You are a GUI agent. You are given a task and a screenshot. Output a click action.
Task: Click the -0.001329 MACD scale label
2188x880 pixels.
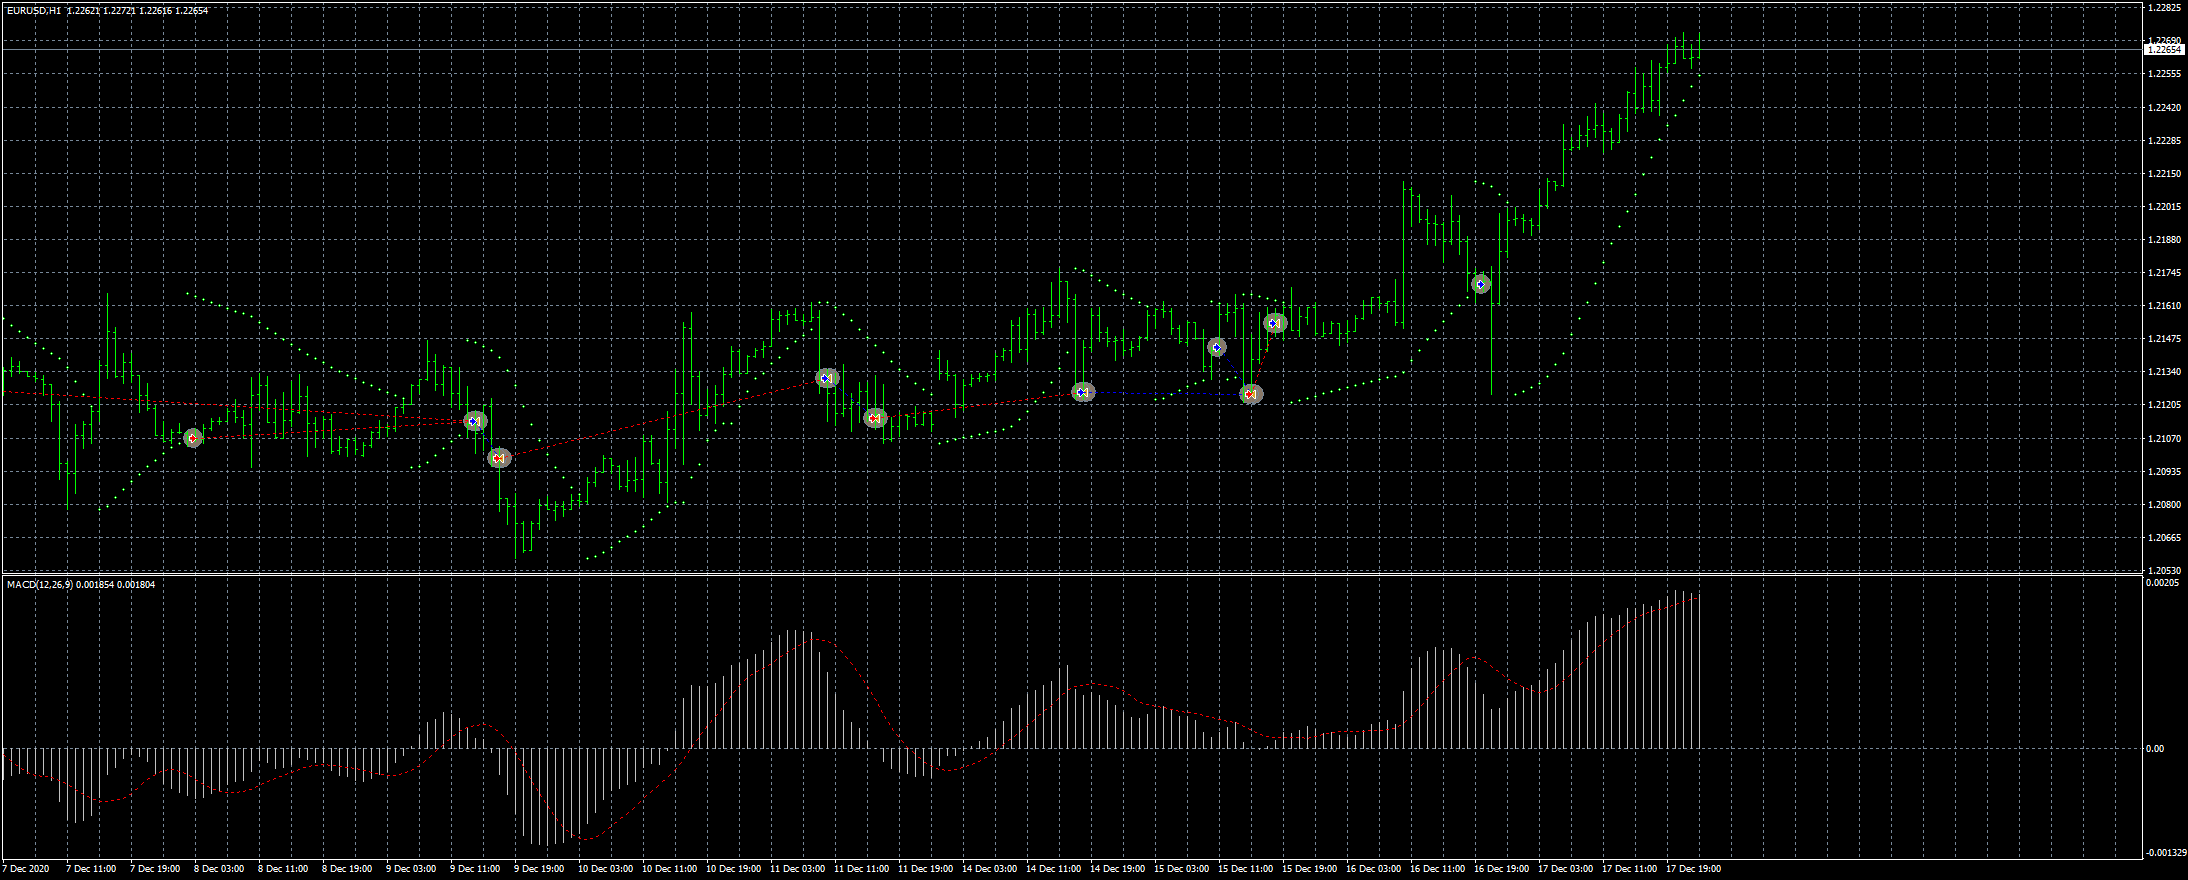(x=2165, y=853)
